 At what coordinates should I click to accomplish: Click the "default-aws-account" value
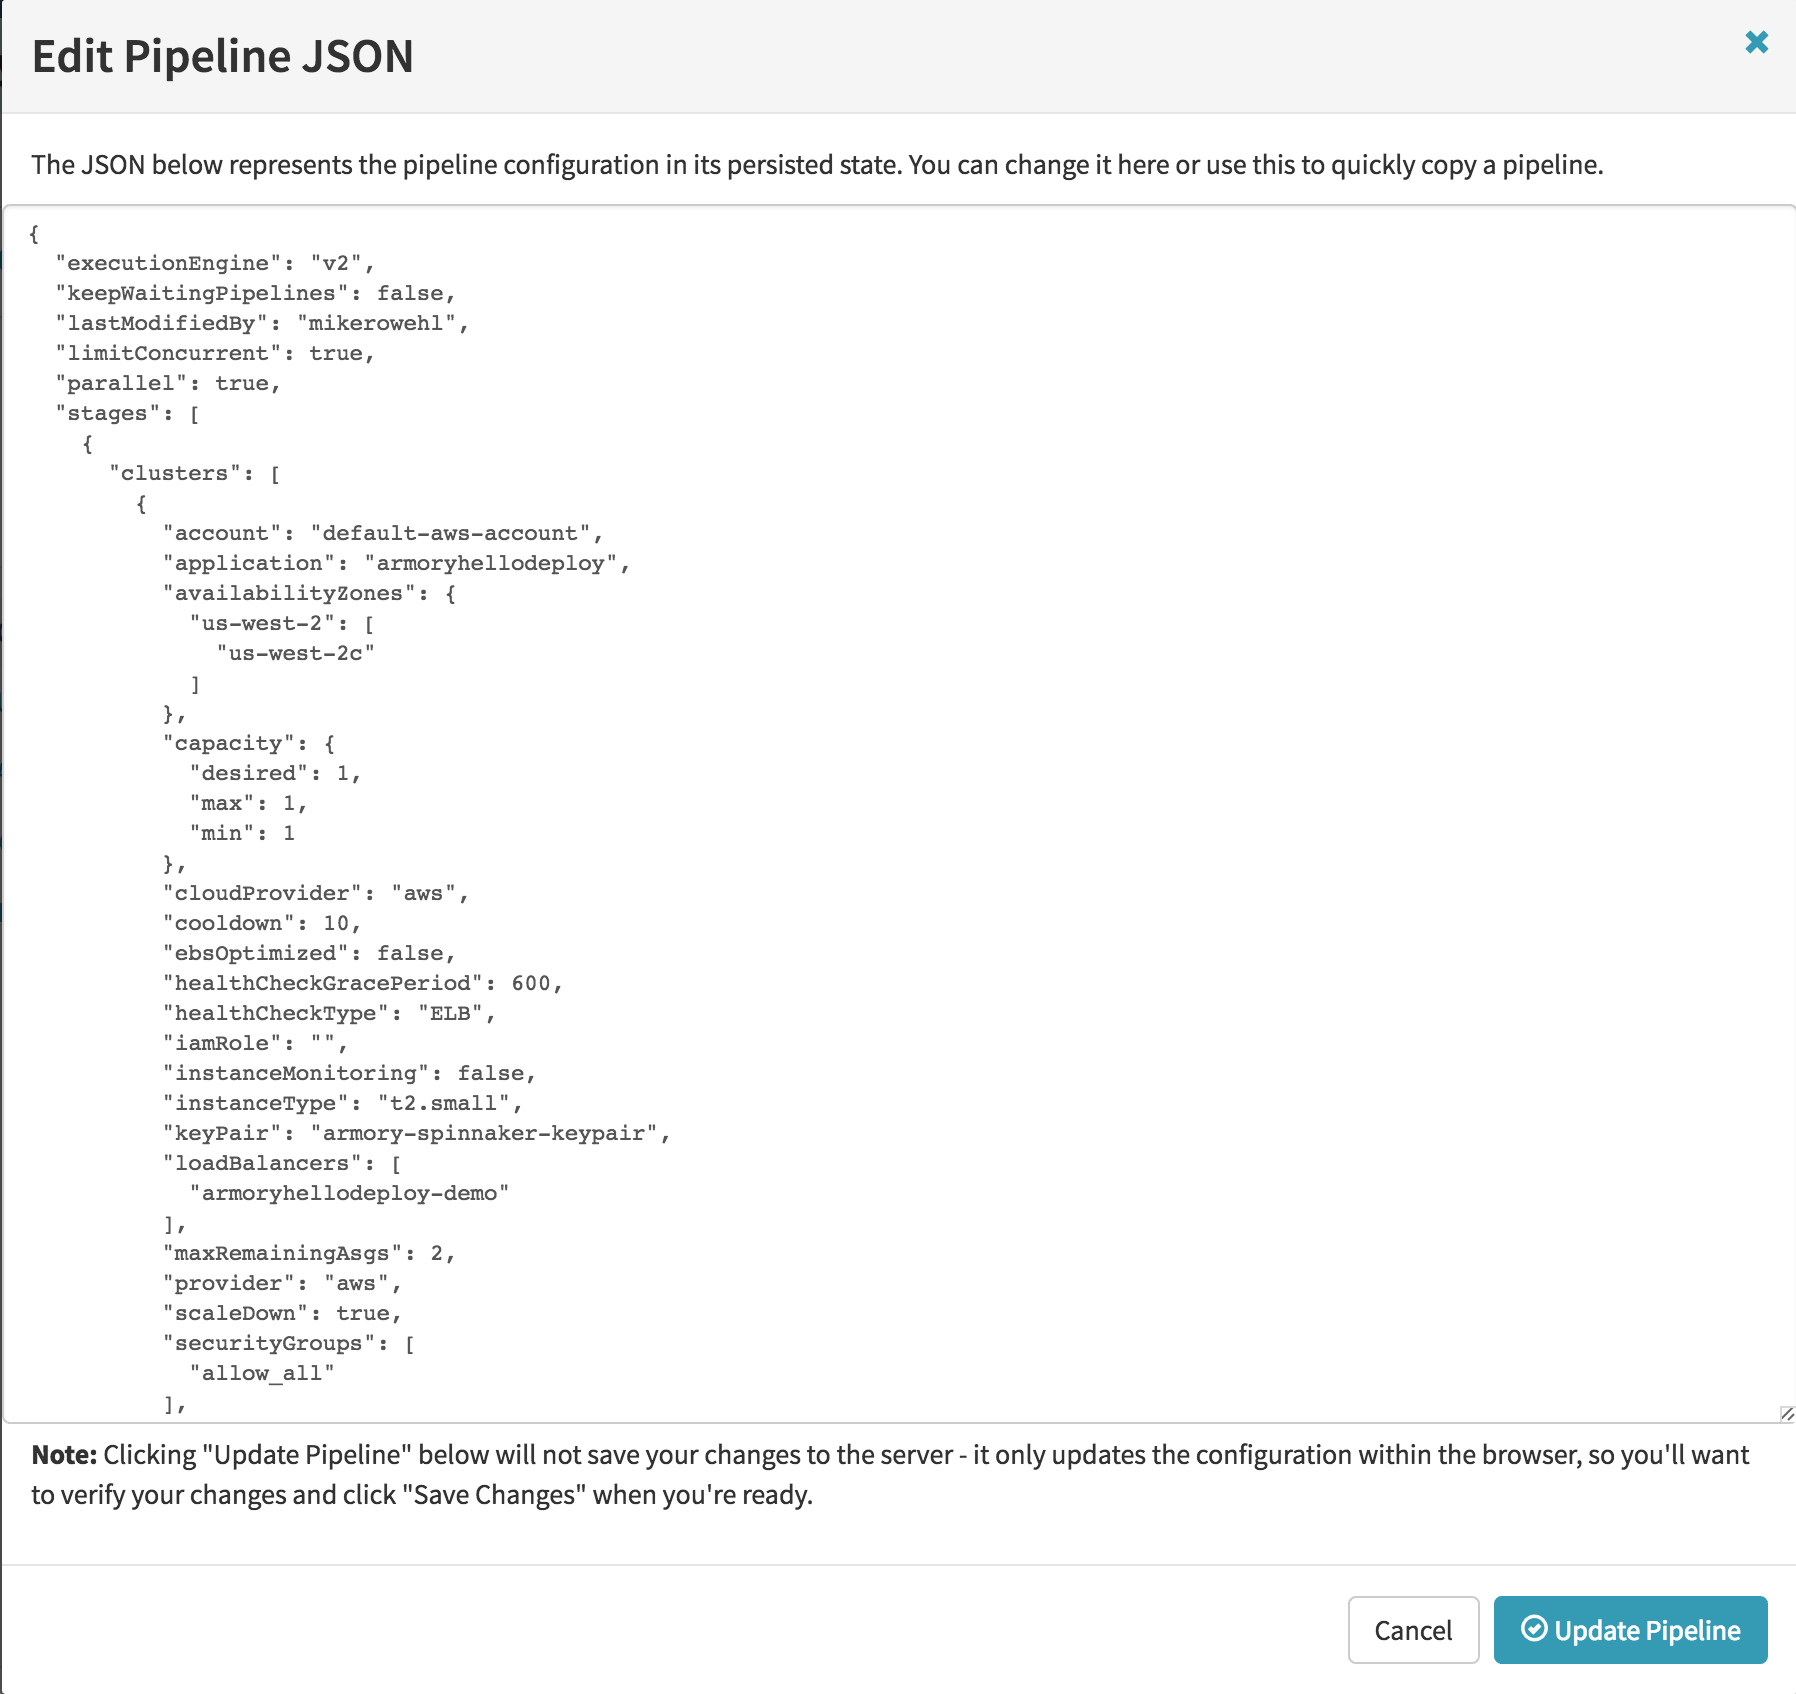point(450,533)
